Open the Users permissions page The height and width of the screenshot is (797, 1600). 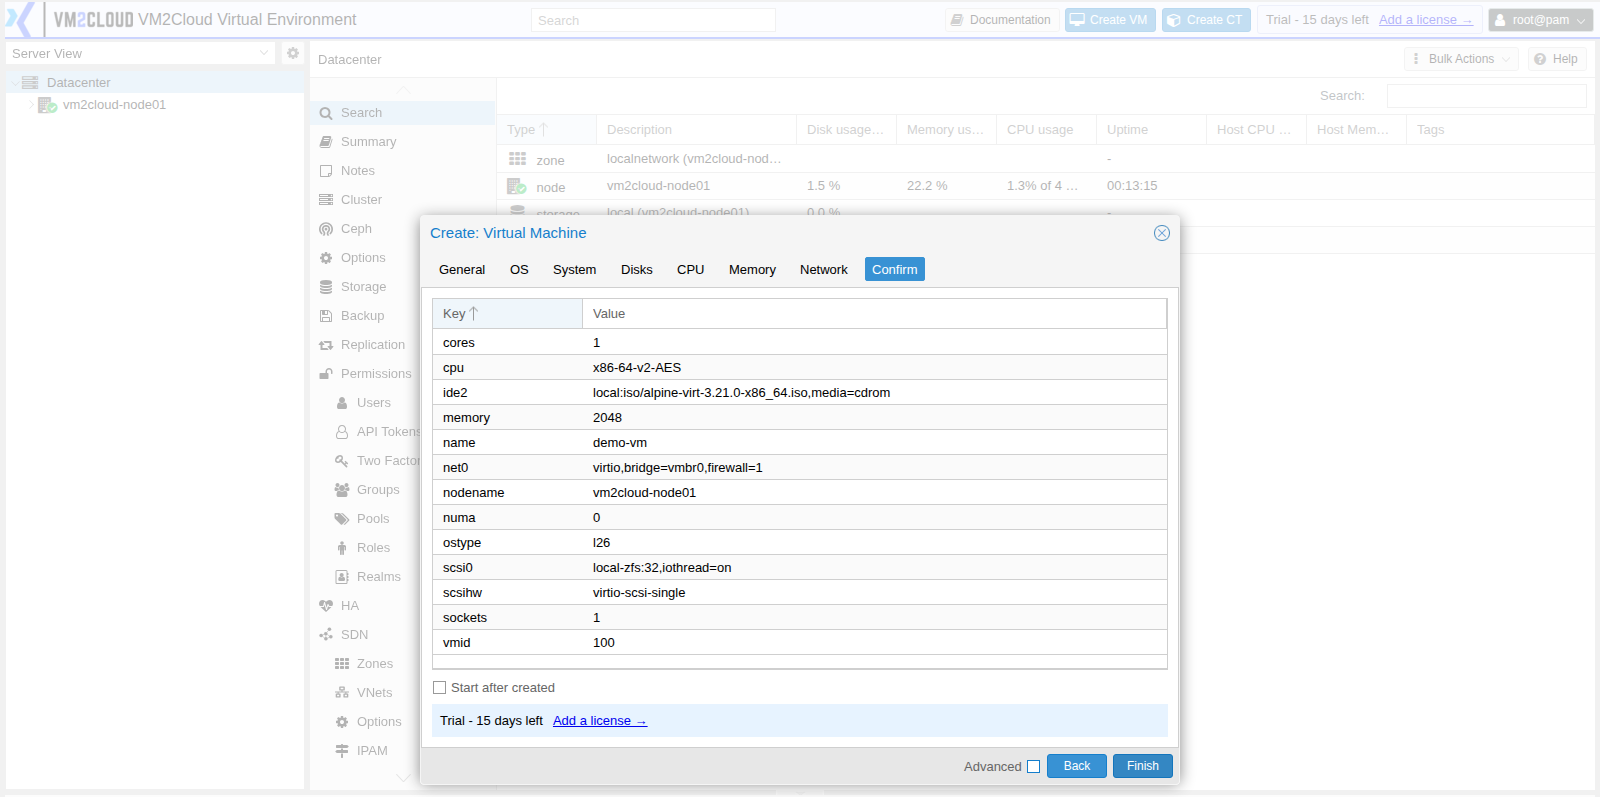tap(373, 403)
